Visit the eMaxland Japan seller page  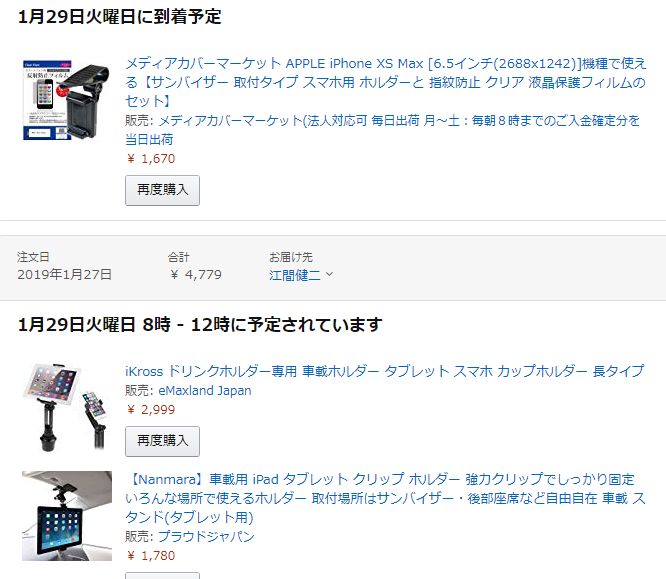(205, 390)
